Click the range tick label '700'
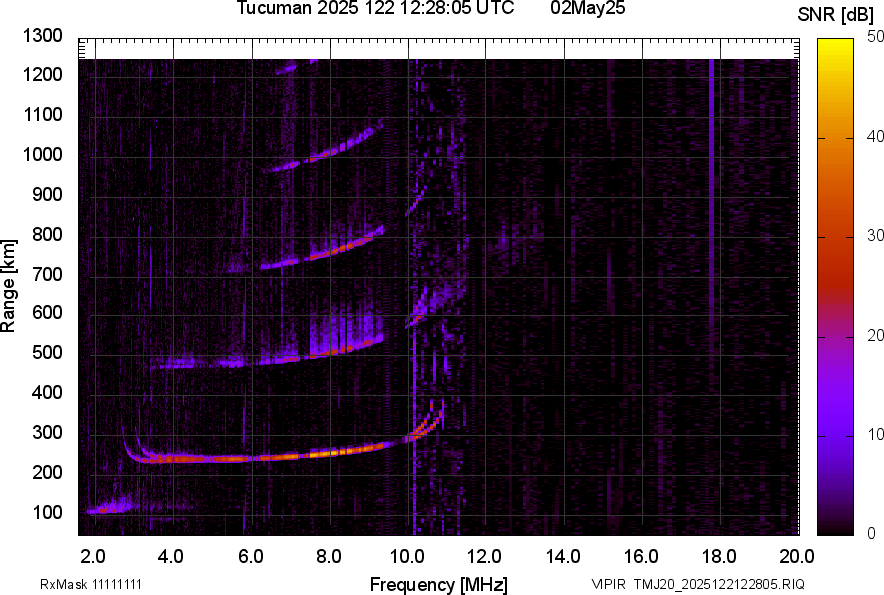Screen dimensions: 884x595 click(x=47, y=274)
